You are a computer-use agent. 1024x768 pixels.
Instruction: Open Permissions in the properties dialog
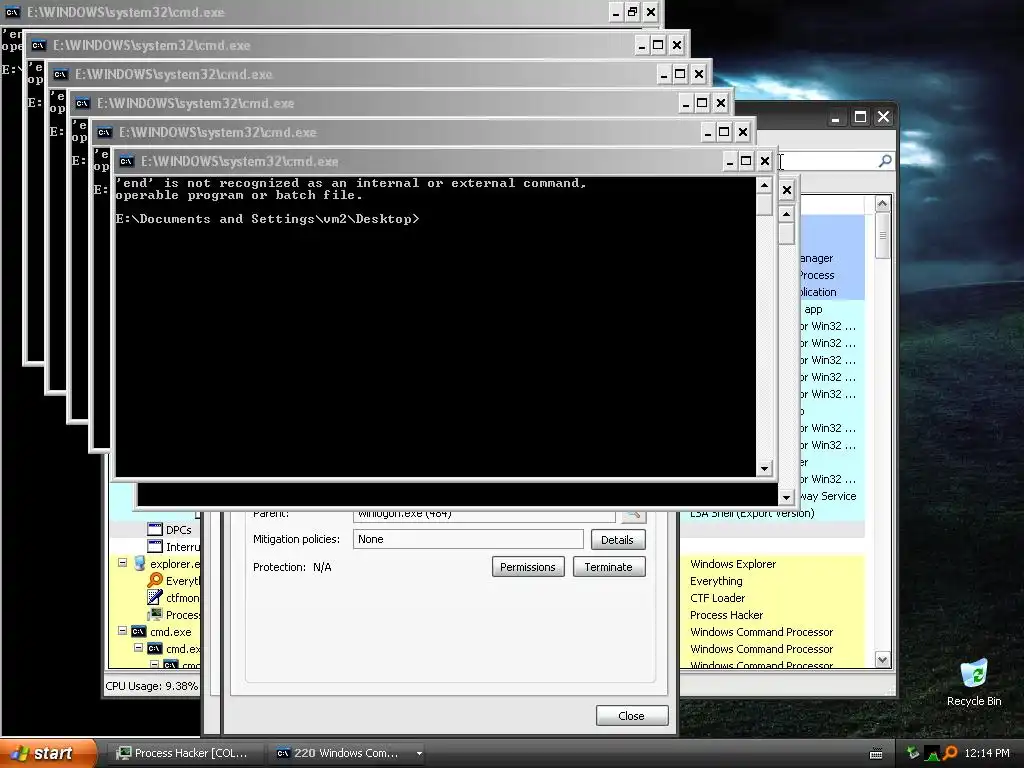[528, 567]
